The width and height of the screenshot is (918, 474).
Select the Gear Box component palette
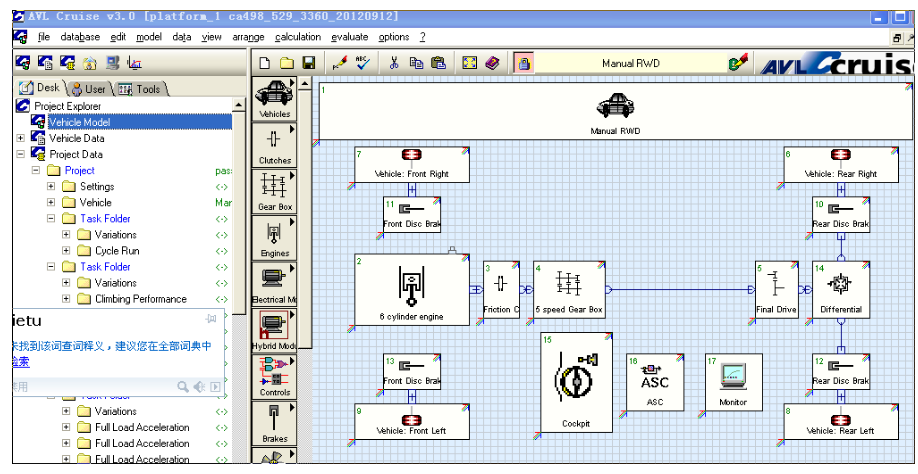pyautogui.click(x=275, y=191)
